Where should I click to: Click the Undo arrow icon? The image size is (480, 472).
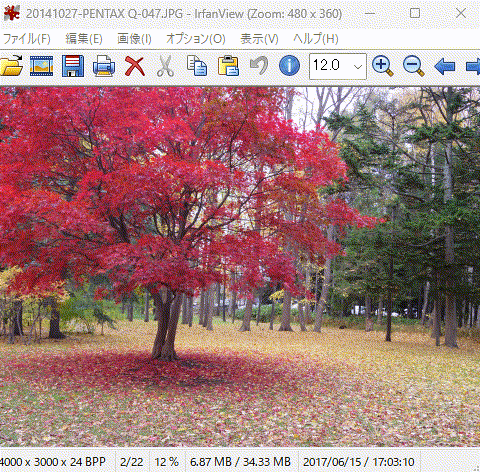(x=259, y=65)
